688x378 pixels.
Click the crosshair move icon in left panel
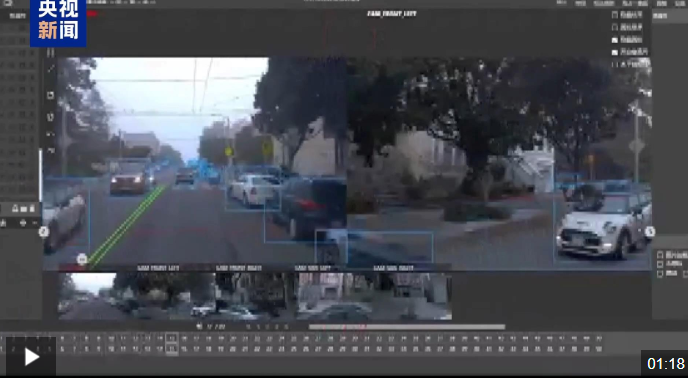(x=23, y=223)
